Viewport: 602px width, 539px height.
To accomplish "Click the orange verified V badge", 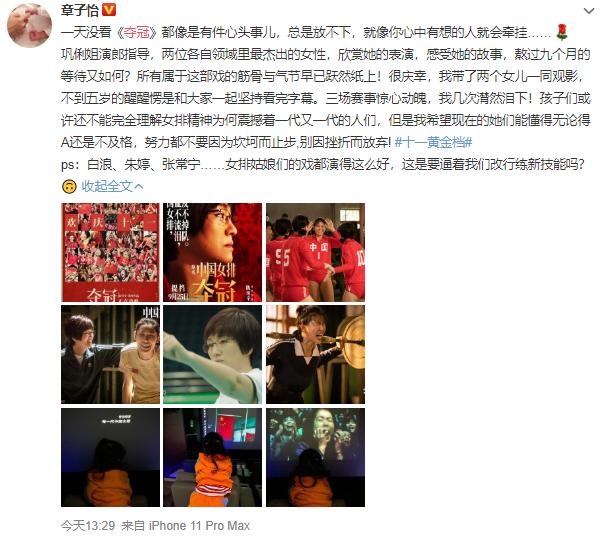I will click(109, 10).
